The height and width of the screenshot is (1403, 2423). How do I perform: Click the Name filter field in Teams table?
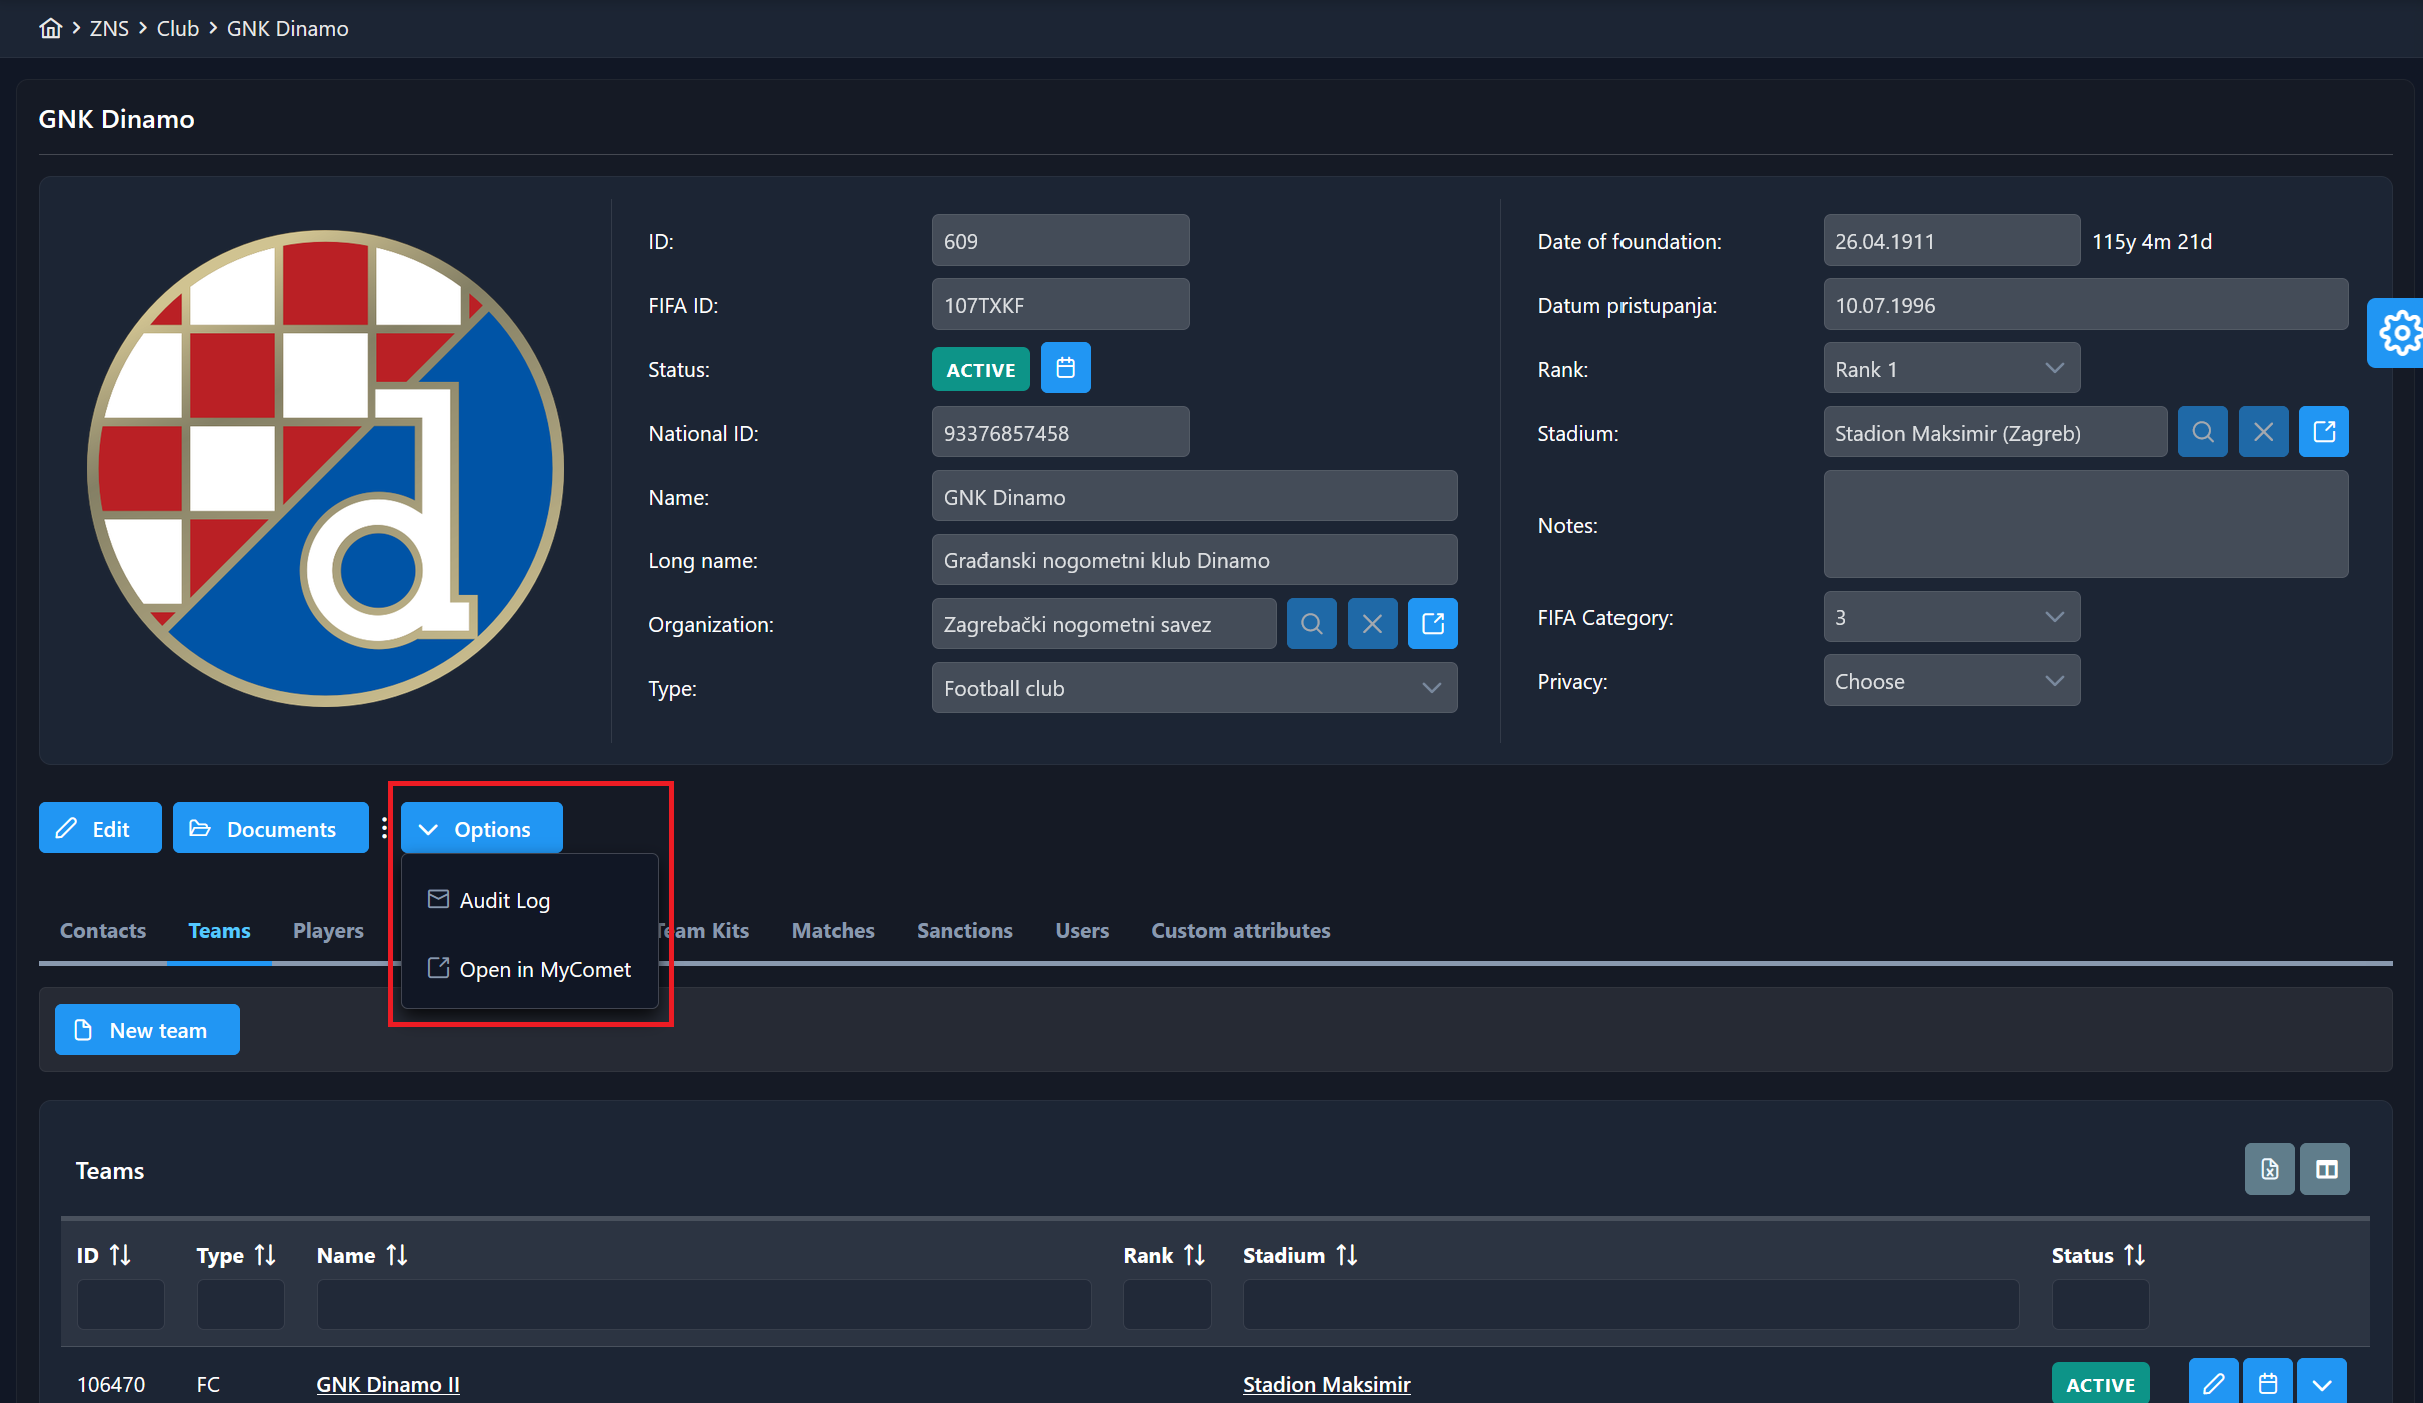coord(703,1304)
